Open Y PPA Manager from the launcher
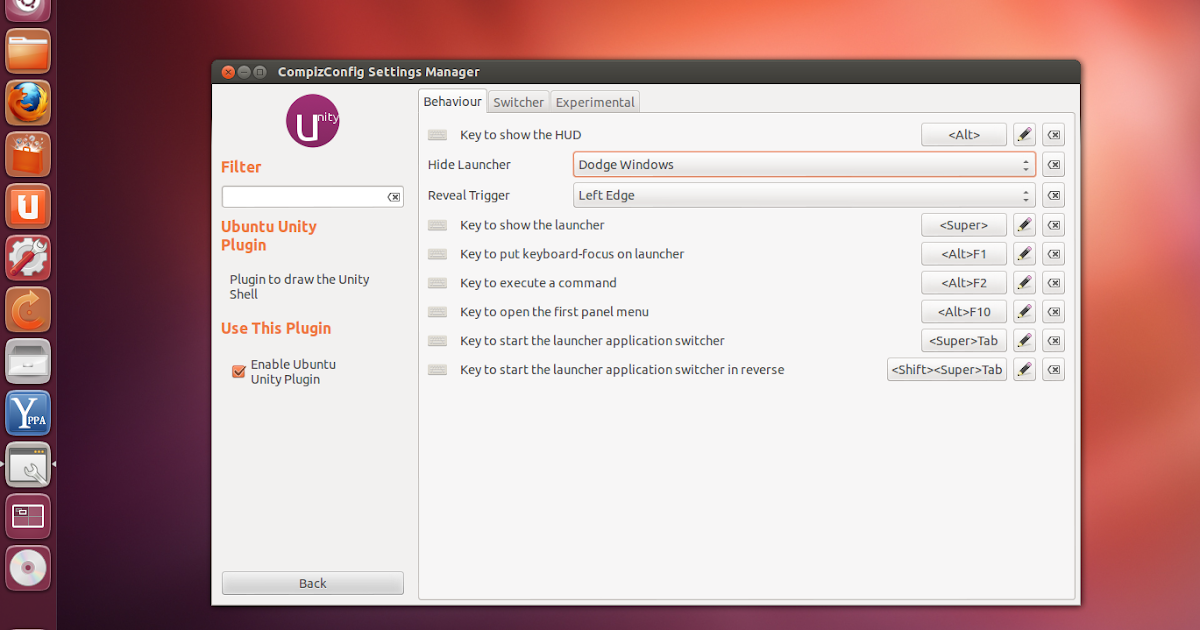This screenshot has width=1200, height=630. 27,413
